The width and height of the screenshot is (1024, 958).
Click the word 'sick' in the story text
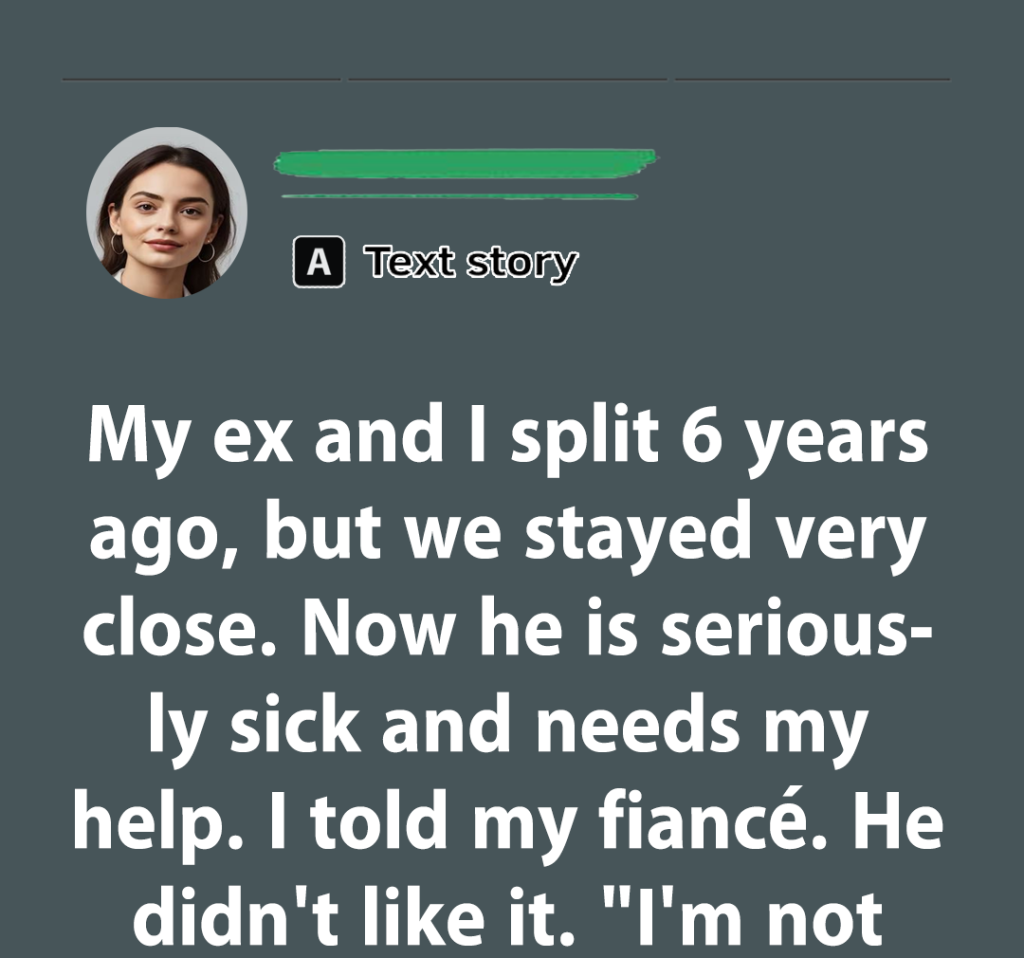[295, 722]
